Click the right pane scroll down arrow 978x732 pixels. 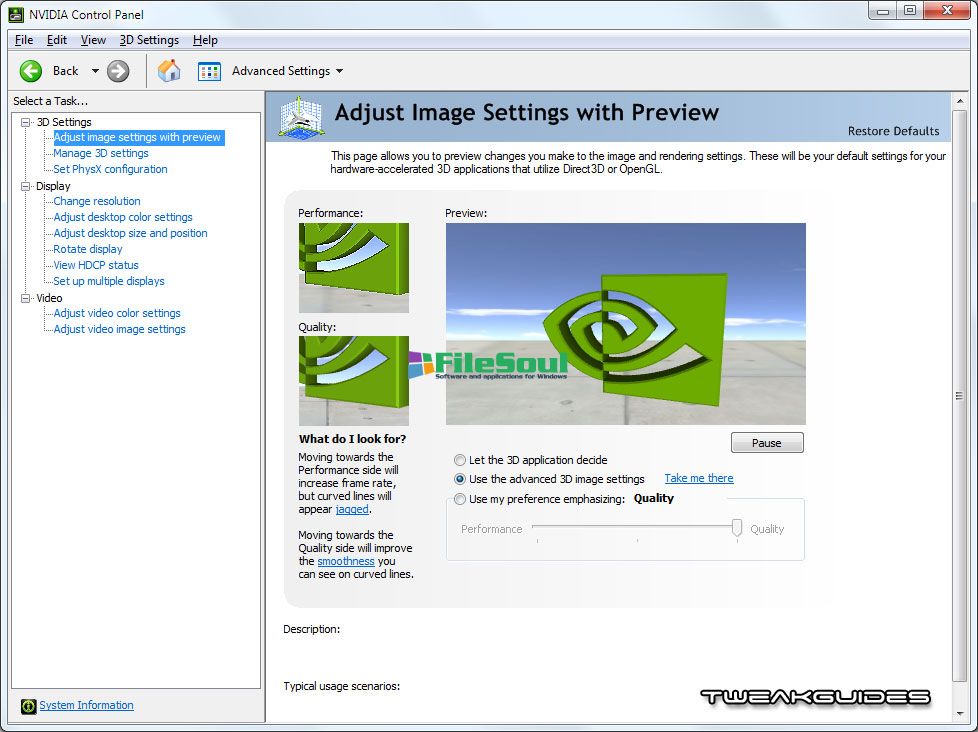(959, 714)
